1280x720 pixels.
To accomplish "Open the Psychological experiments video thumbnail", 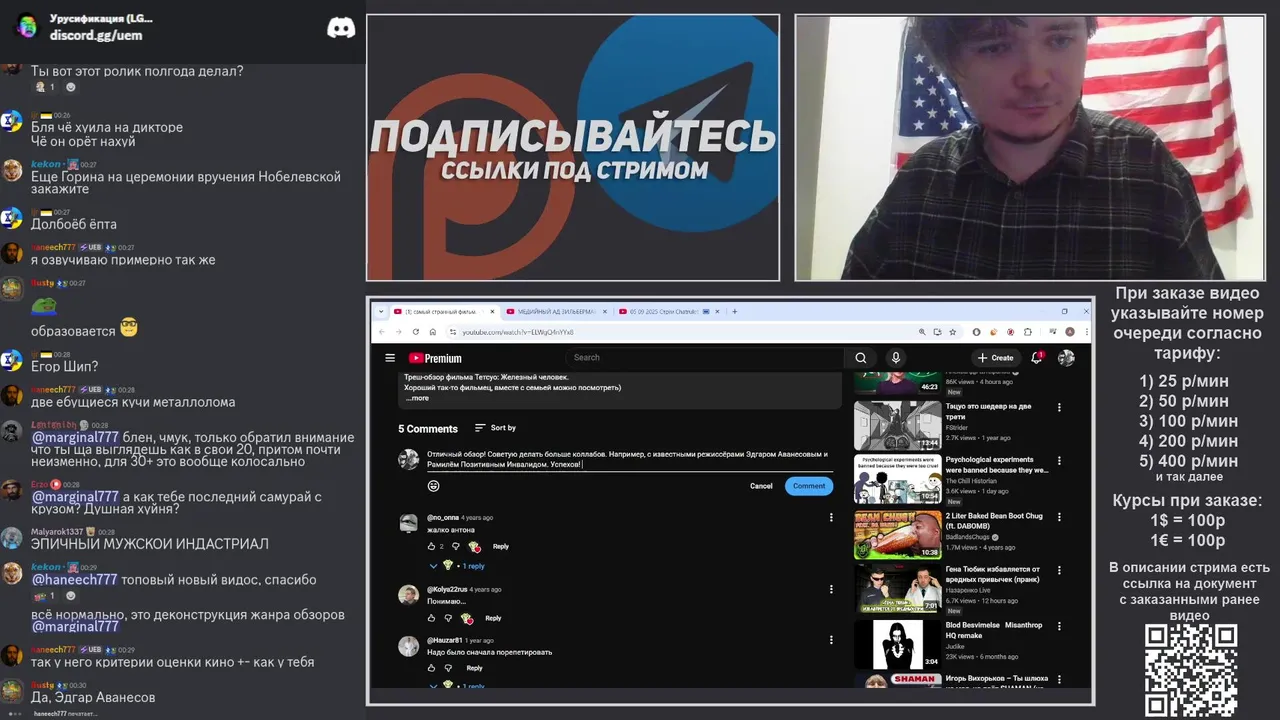I will pyautogui.click(x=897, y=480).
